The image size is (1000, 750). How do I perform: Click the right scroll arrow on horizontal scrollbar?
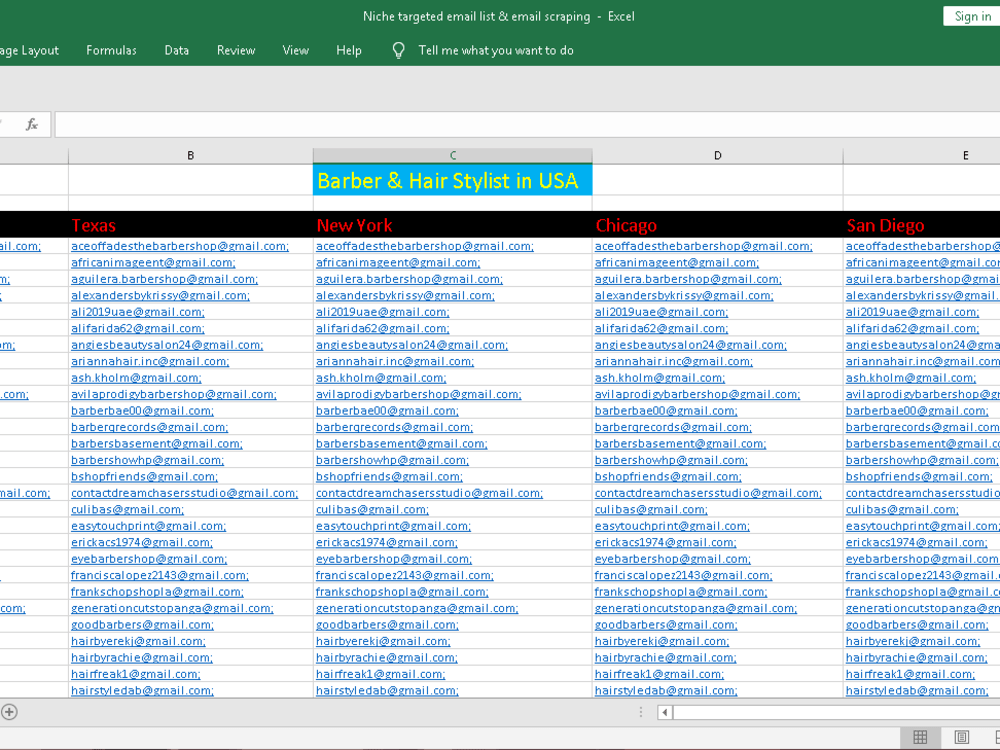click(994, 713)
